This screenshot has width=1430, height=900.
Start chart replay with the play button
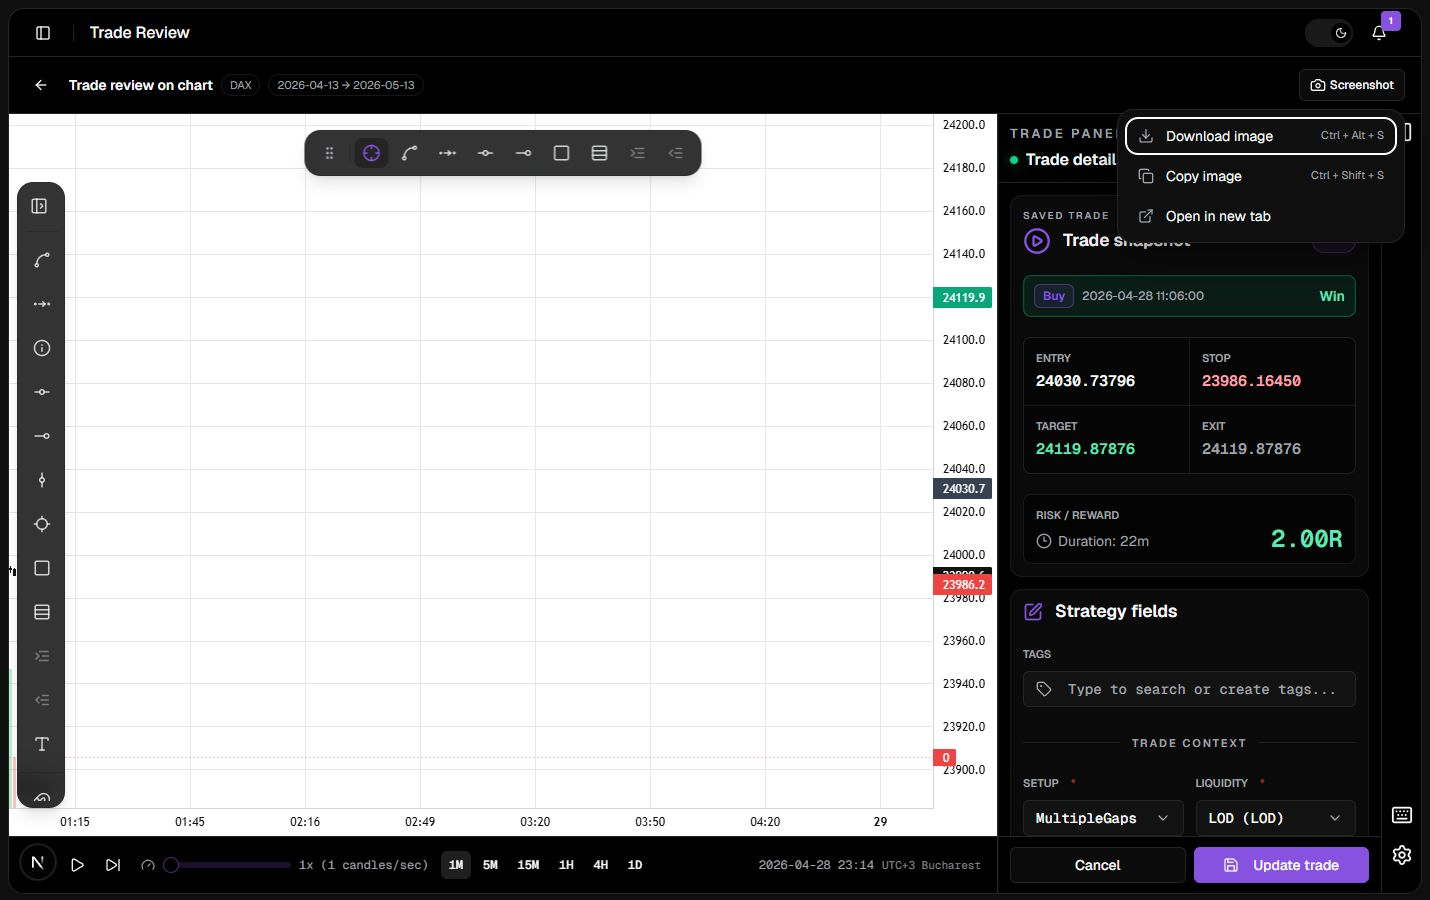tap(77, 865)
